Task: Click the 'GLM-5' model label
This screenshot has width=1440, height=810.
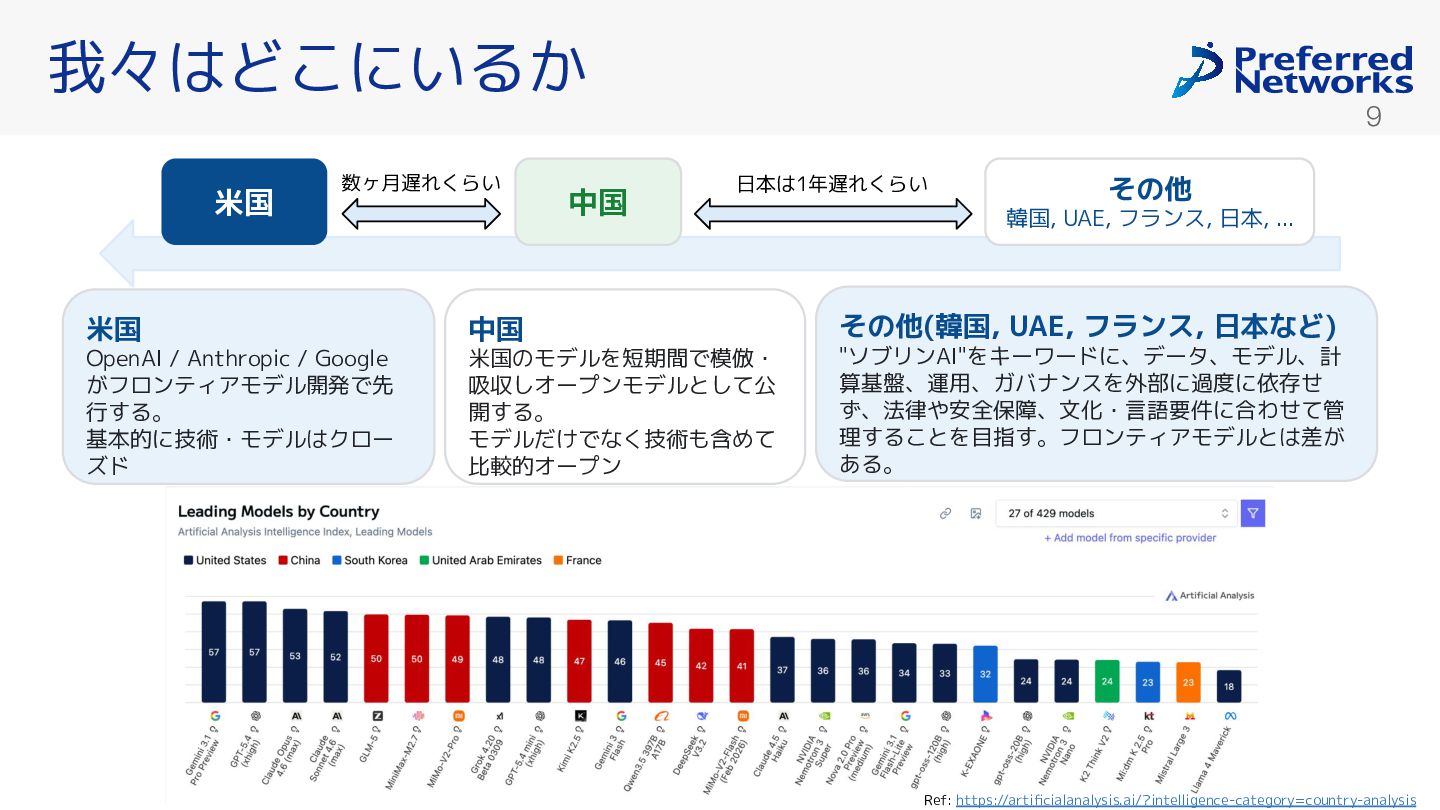Action: click(x=367, y=749)
